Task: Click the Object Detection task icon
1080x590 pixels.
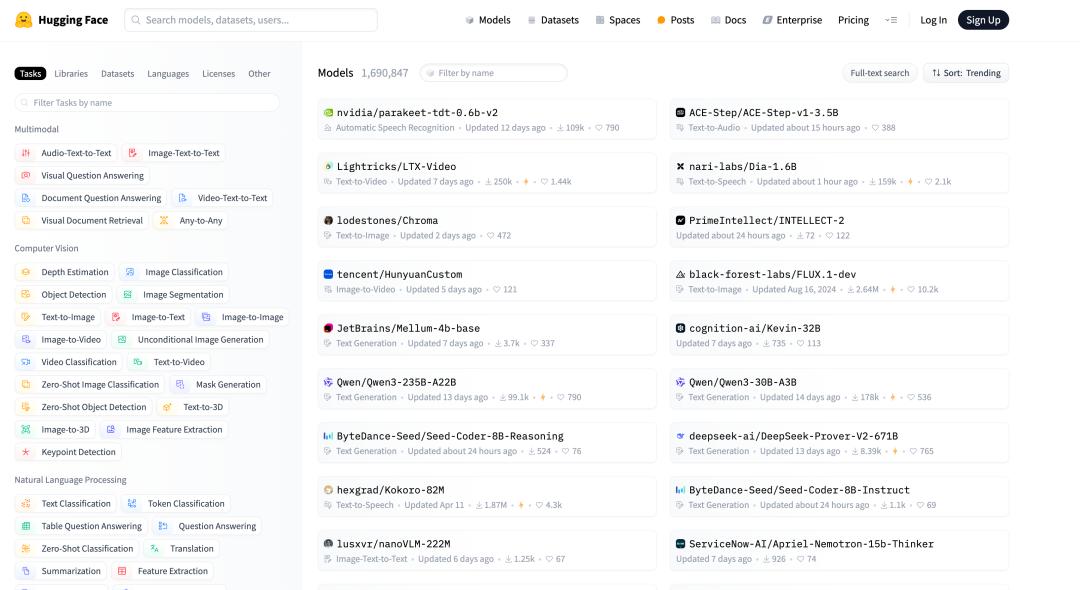Action: [x=26, y=295]
